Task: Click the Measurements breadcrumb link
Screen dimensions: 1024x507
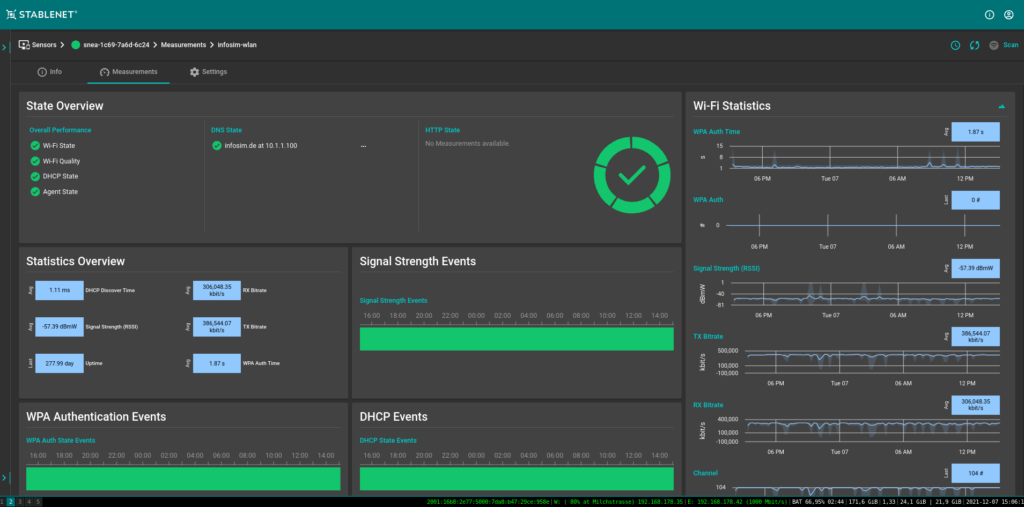Action: click(183, 45)
